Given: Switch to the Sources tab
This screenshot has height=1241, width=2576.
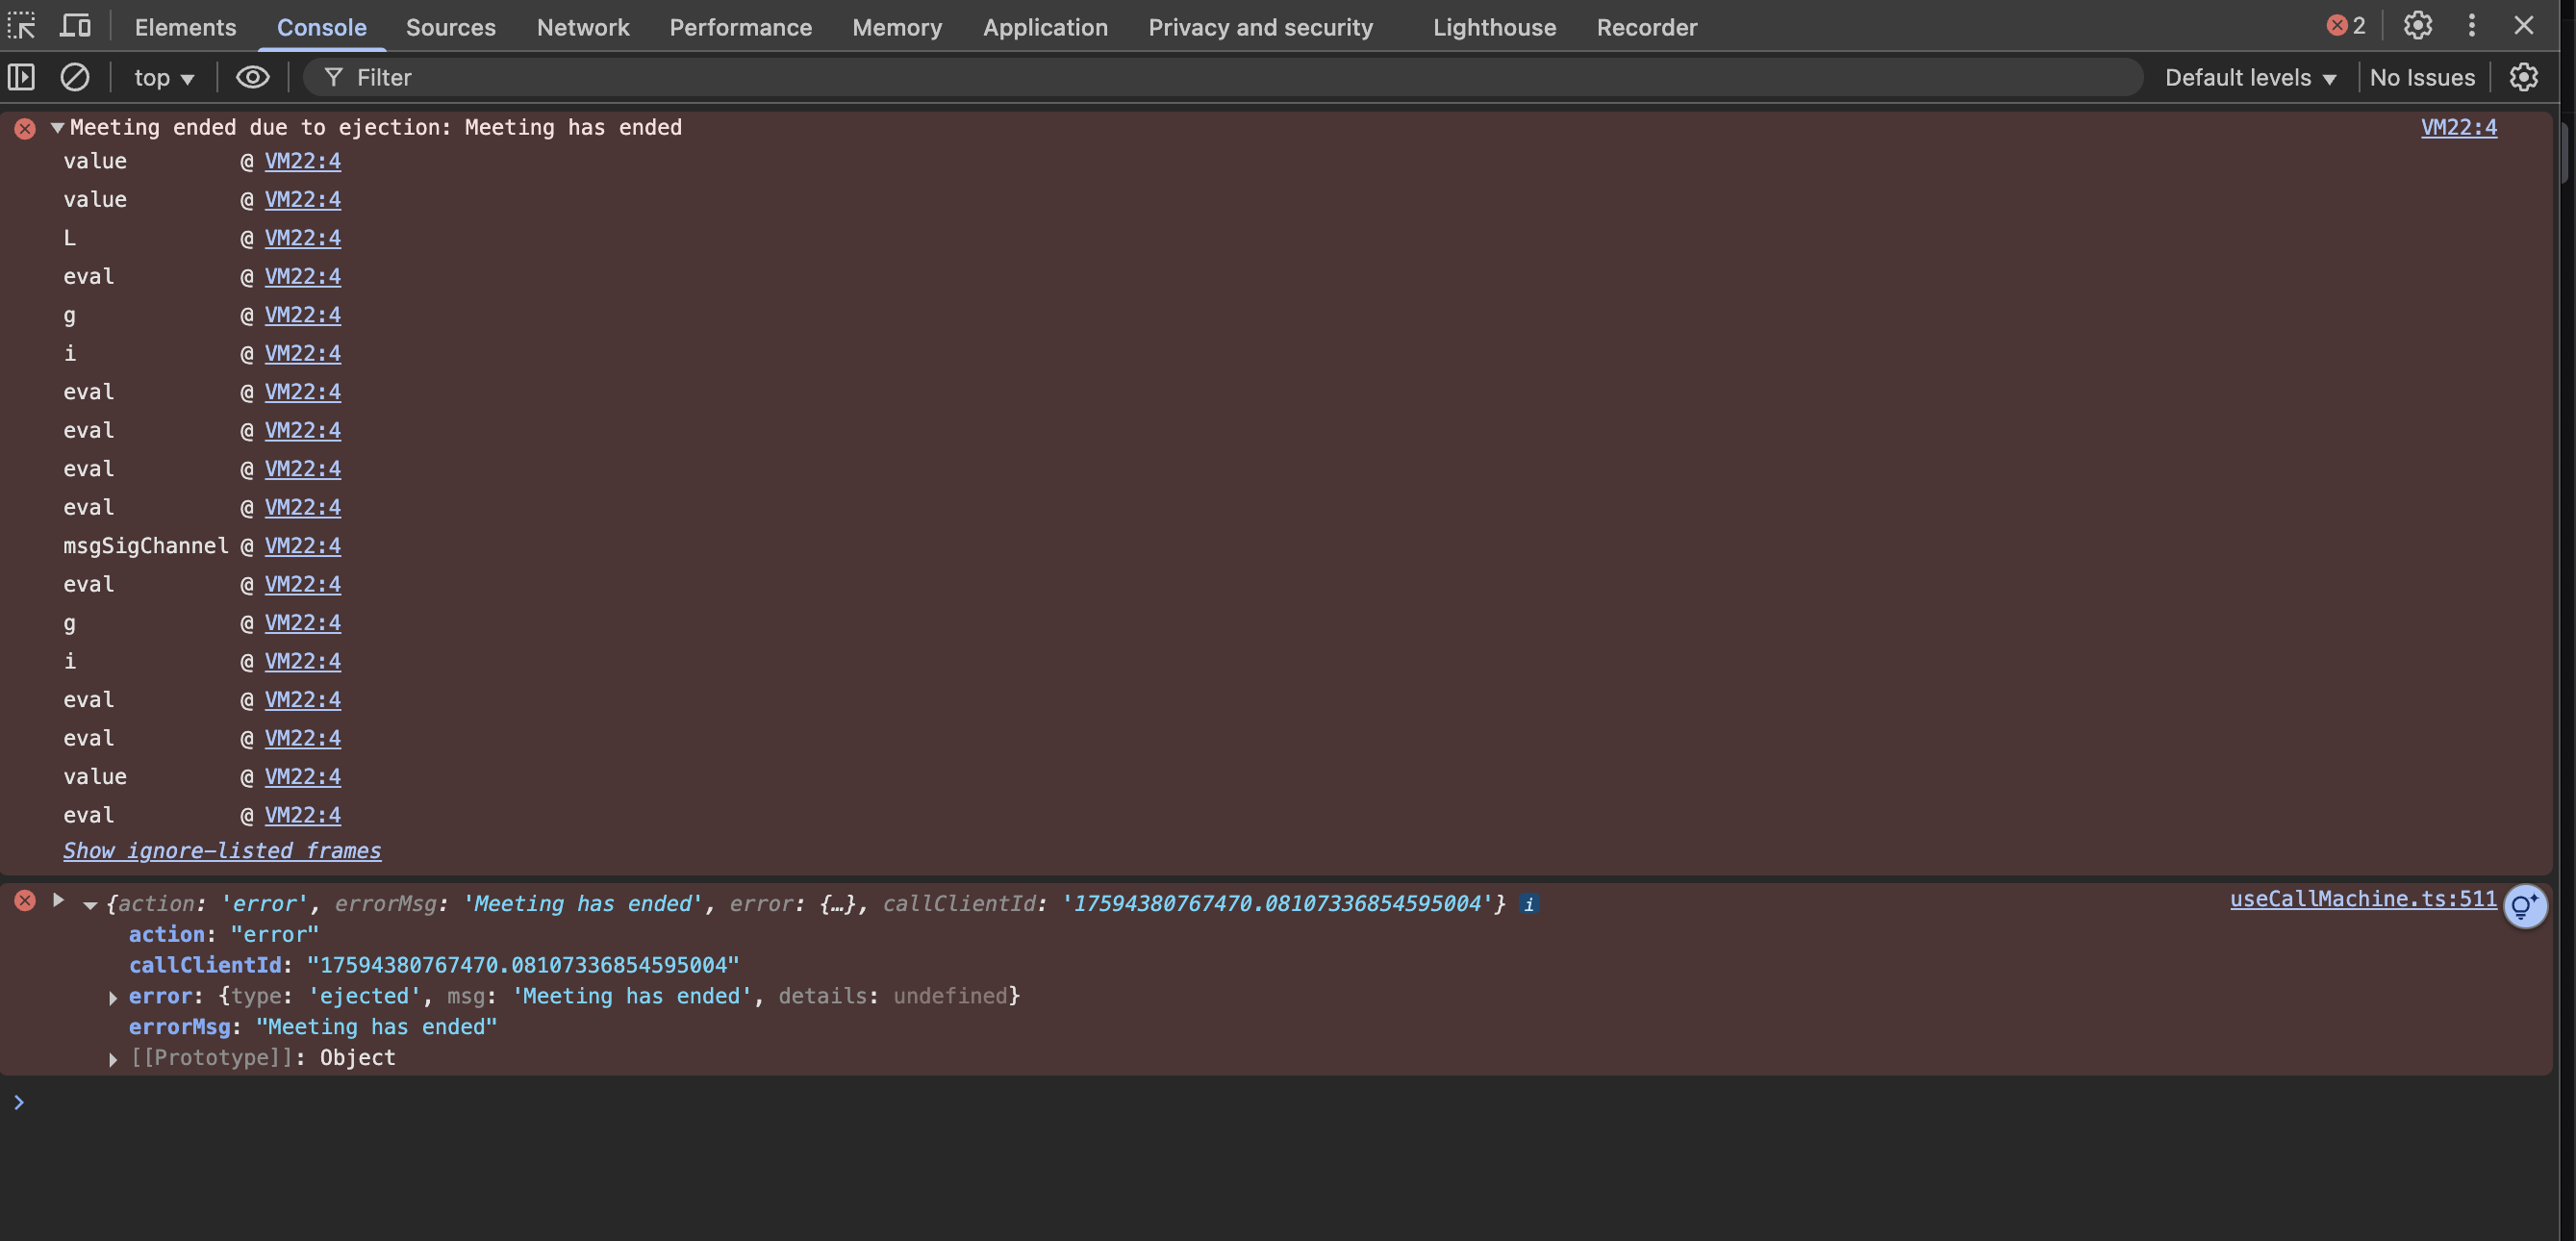Looking at the screenshot, I should click(x=450, y=27).
